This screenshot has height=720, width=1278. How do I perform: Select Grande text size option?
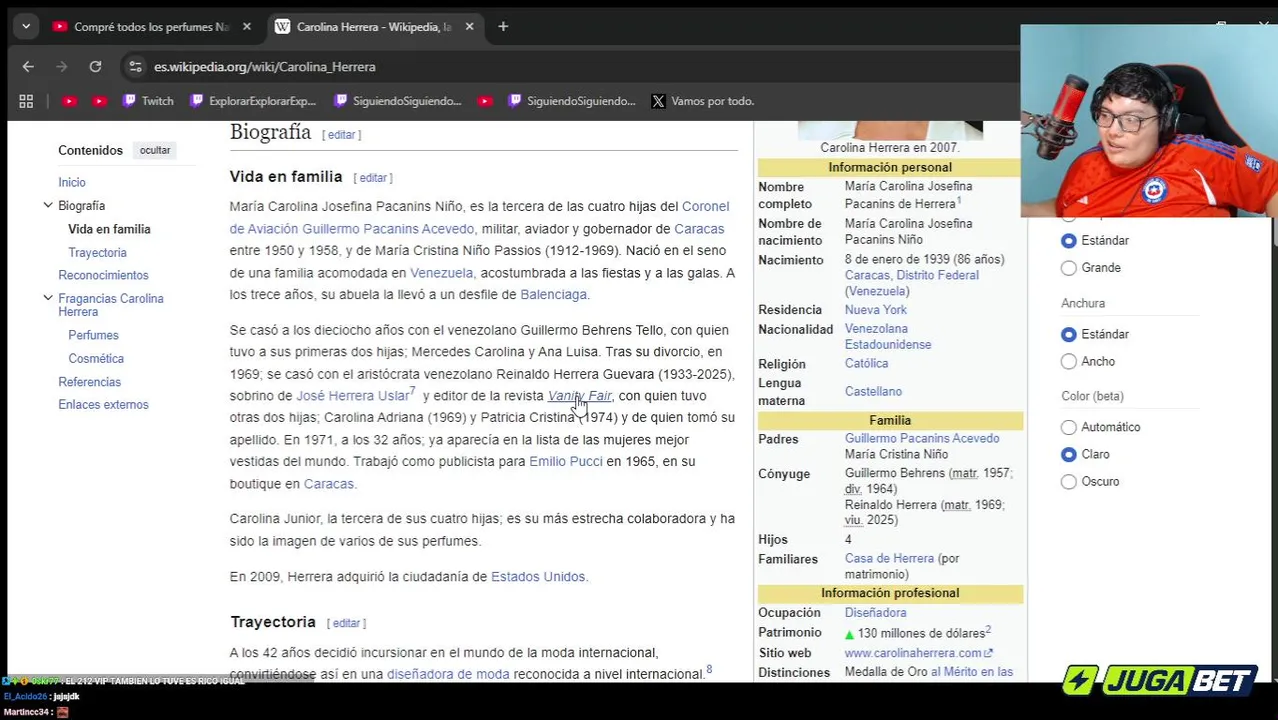[1069, 268]
